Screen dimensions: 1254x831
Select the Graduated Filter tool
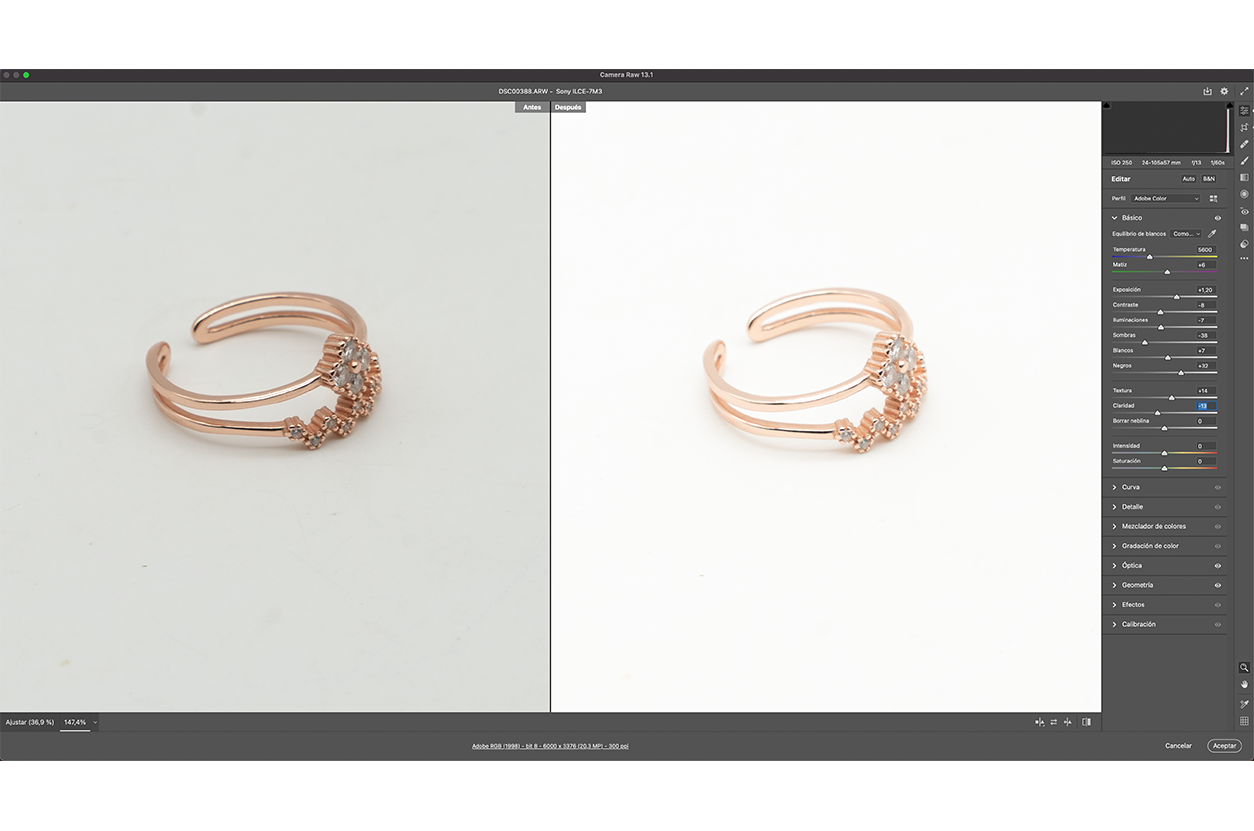[x=1244, y=177]
